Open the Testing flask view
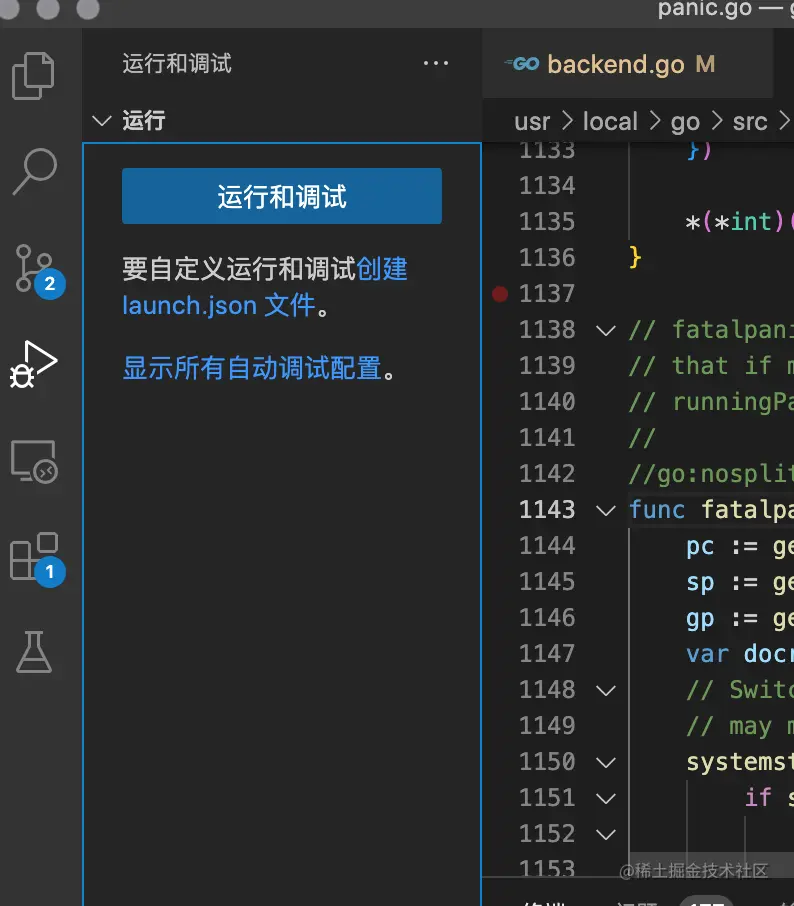794x906 pixels. click(x=34, y=652)
